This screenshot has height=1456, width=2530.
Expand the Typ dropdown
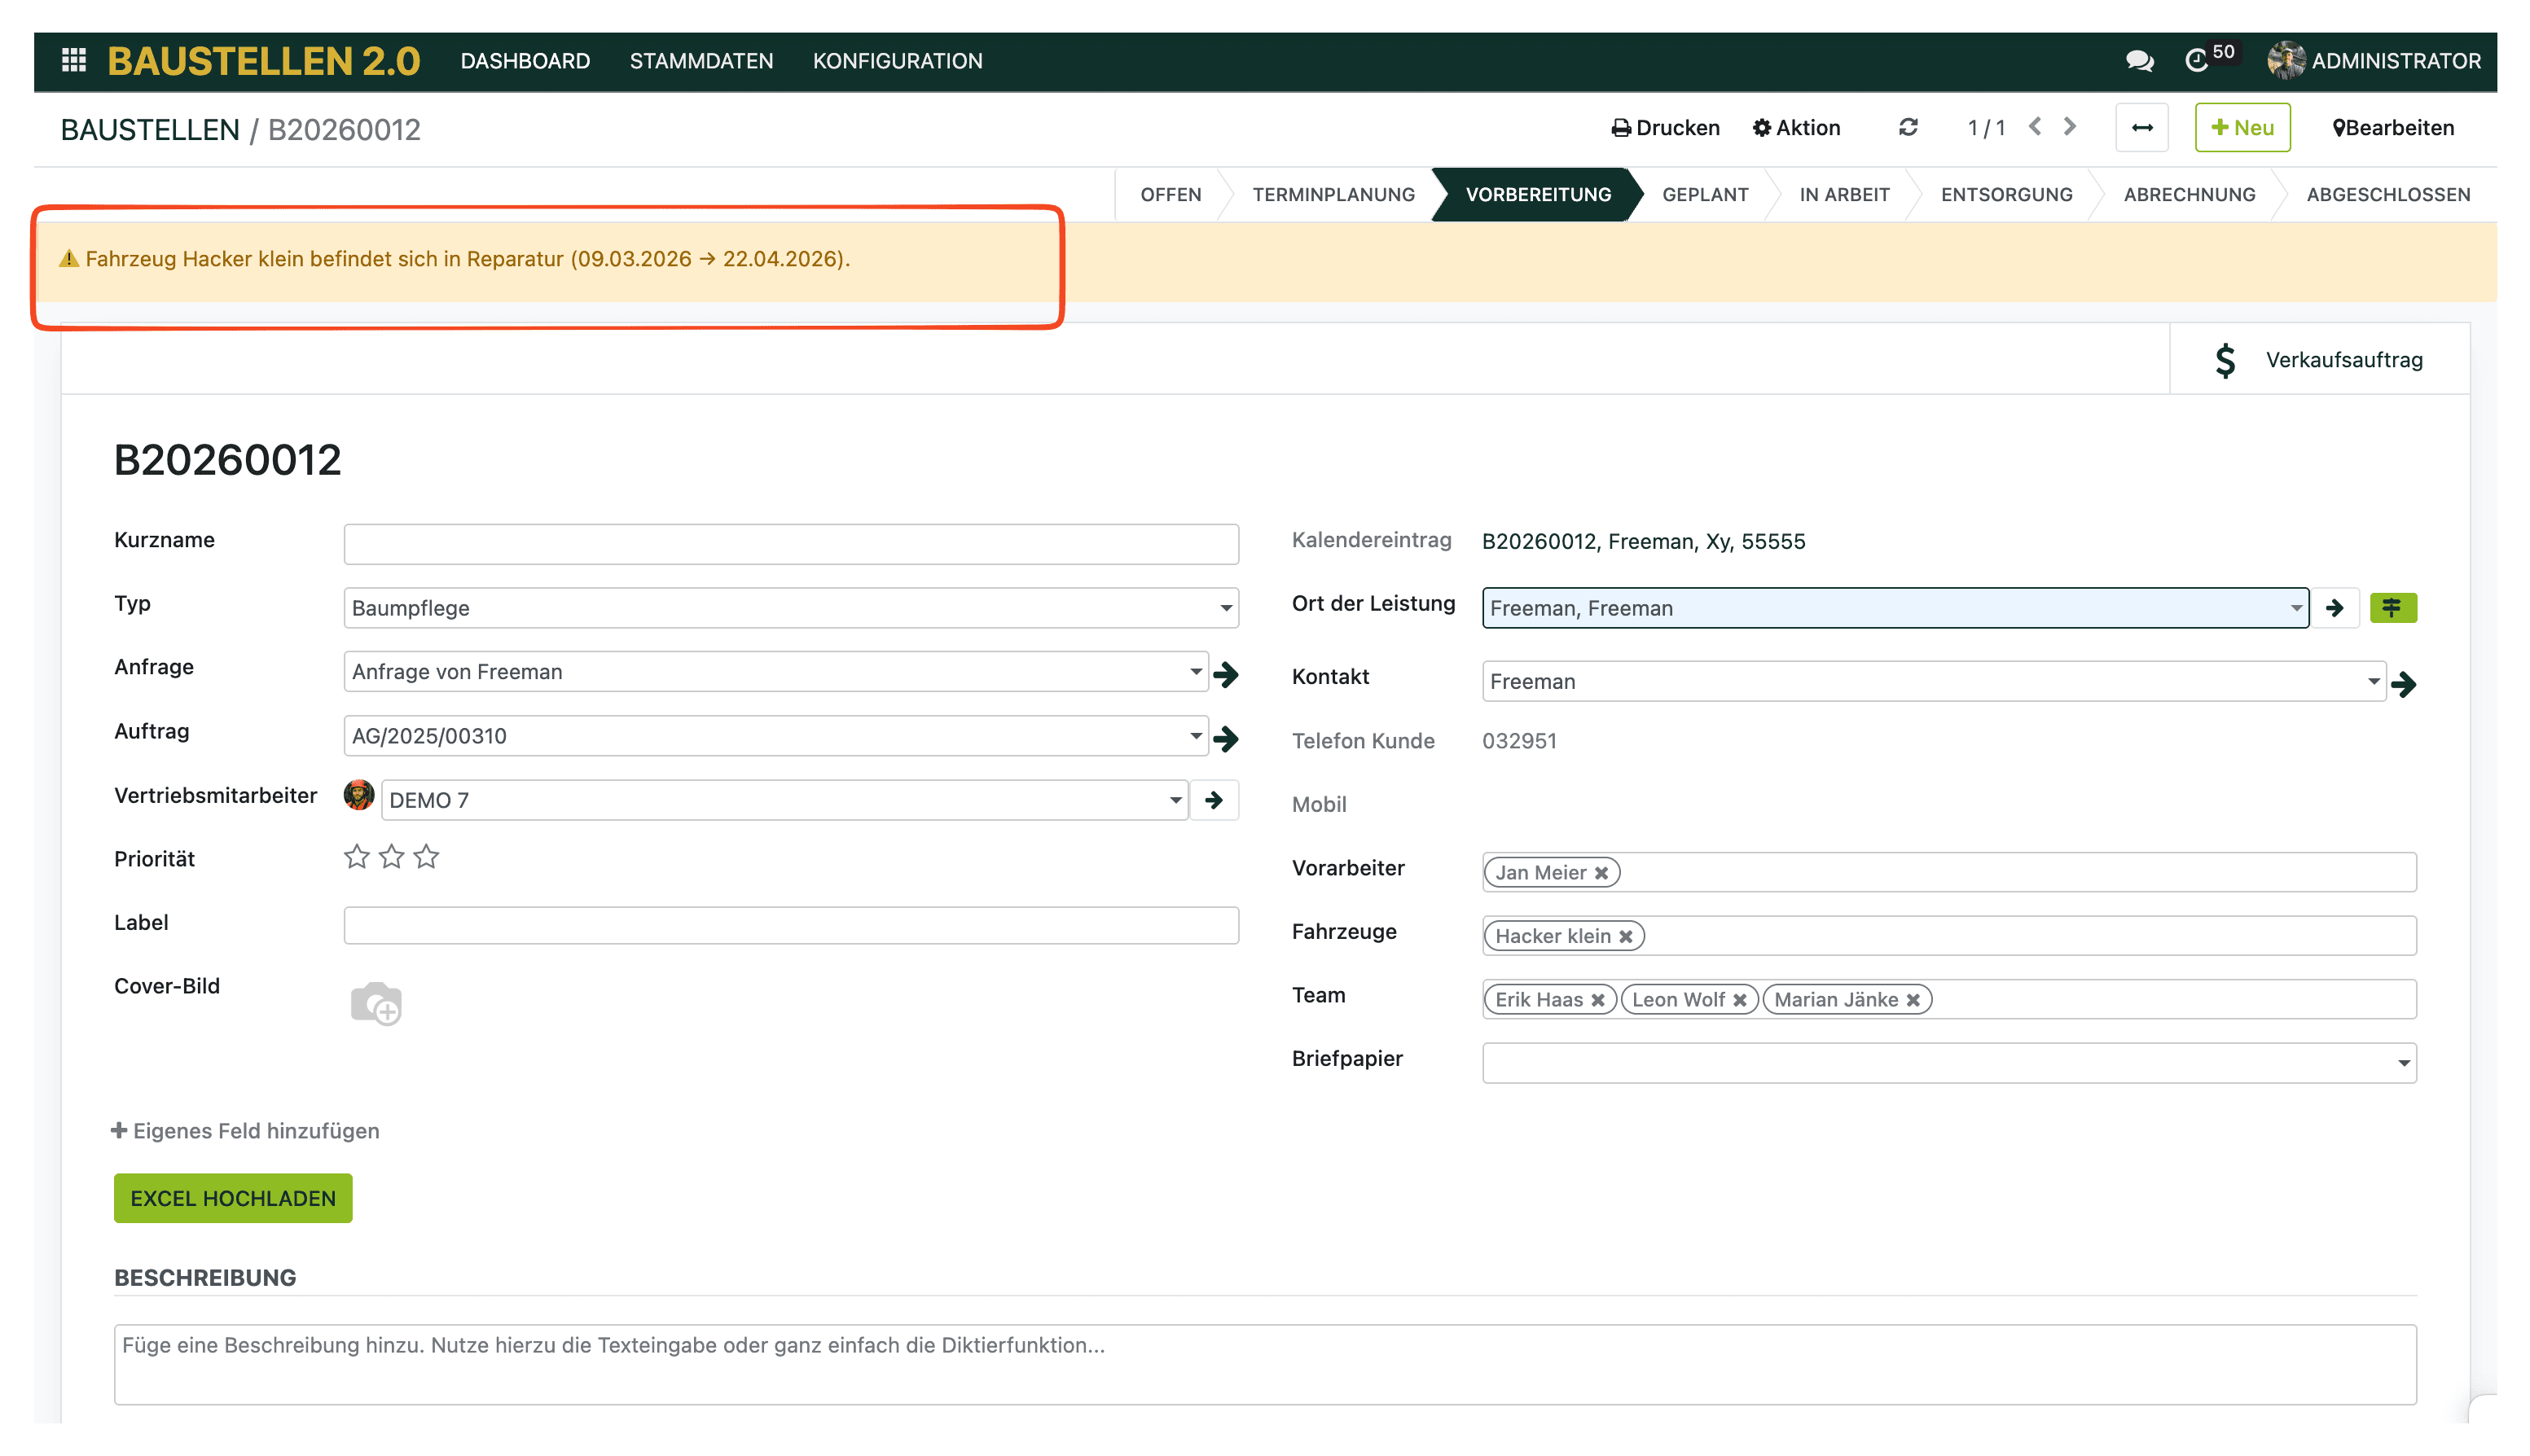(x=1225, y=608)
